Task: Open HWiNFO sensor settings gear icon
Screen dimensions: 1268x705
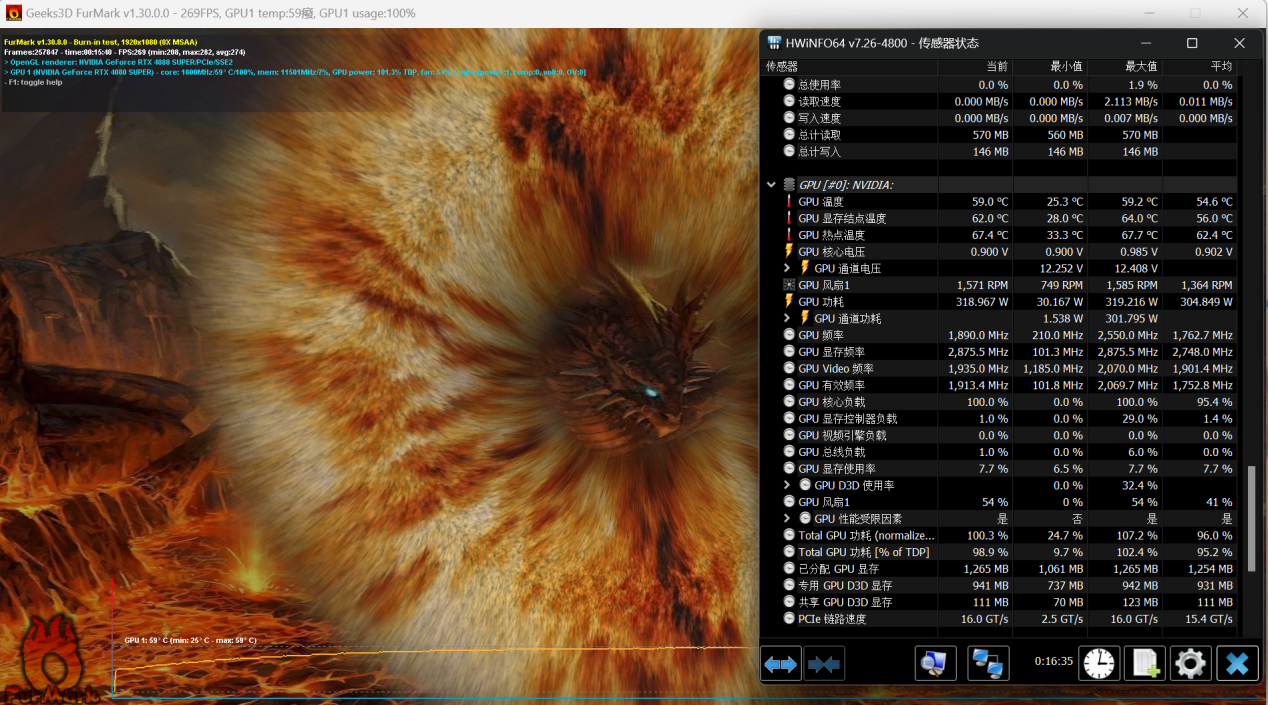Action: (1190, 663)
